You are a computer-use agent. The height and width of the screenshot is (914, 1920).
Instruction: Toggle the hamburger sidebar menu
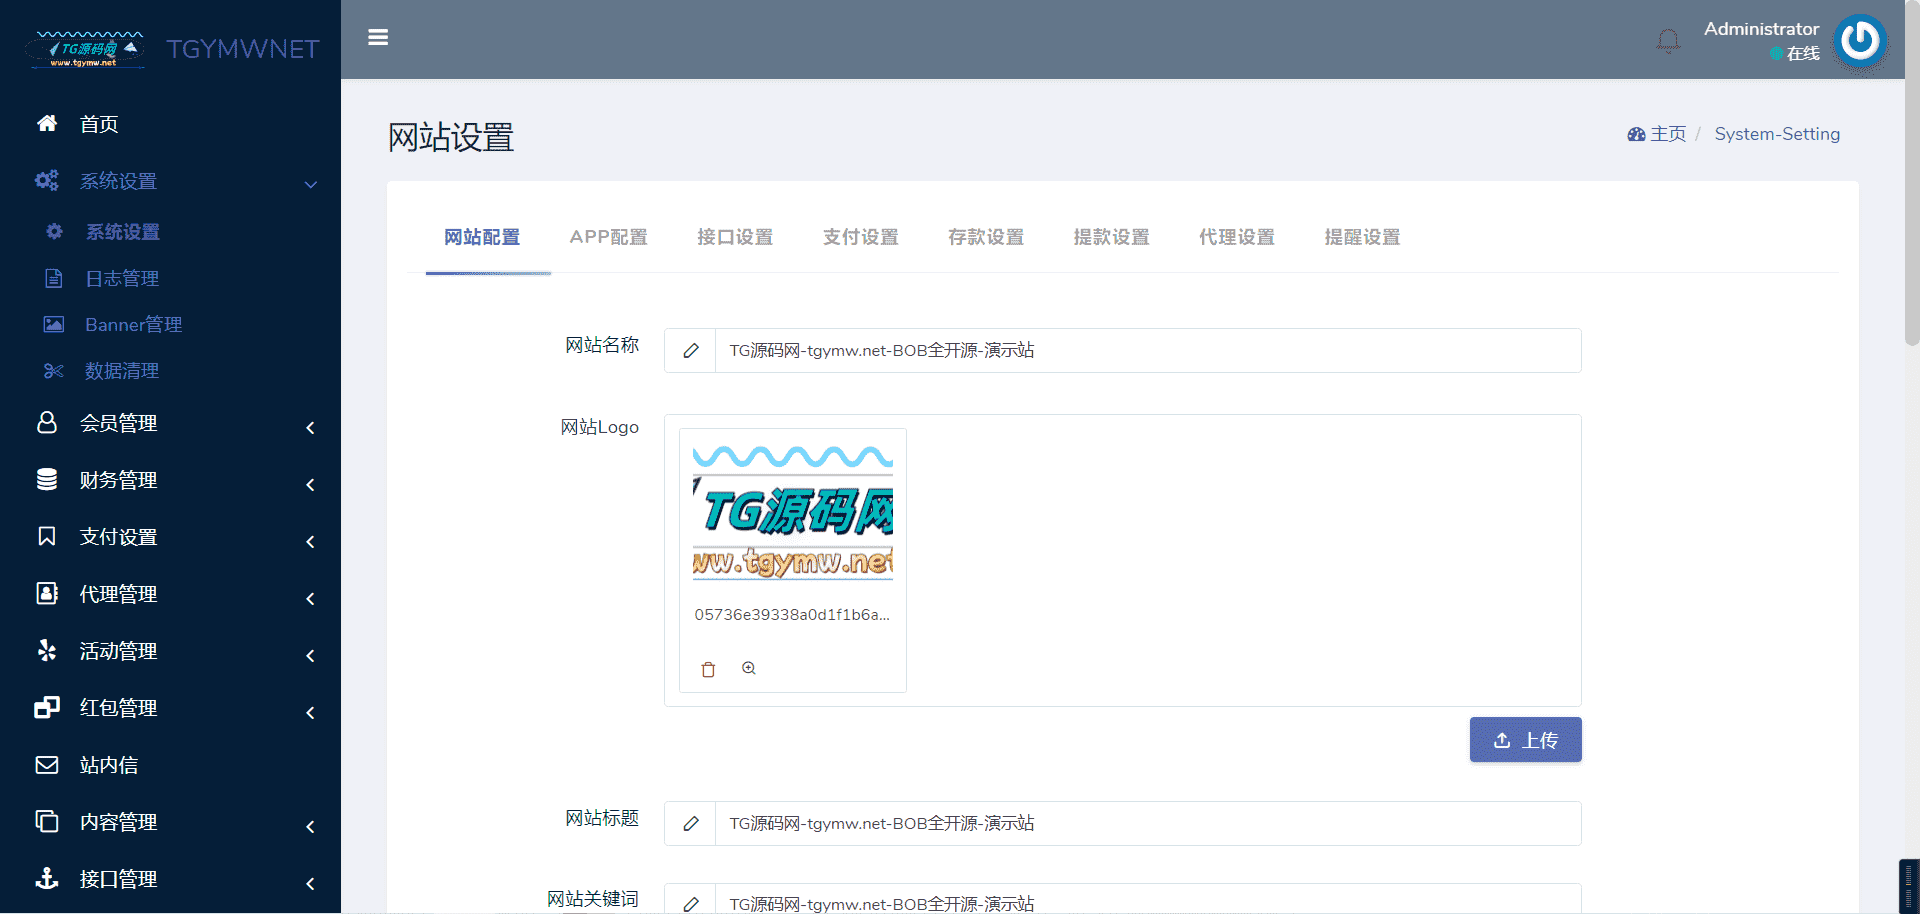378,38
